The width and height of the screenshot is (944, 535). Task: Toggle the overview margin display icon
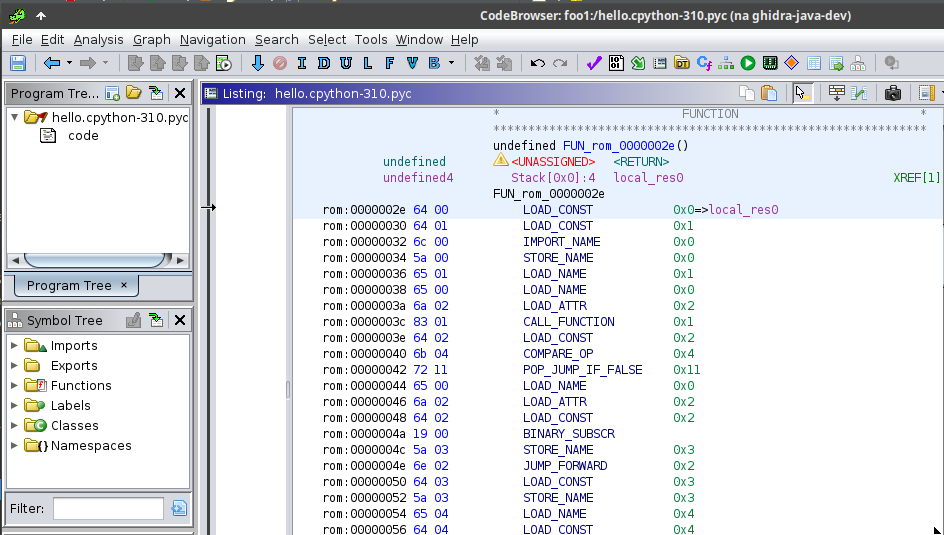pos(926,93)
